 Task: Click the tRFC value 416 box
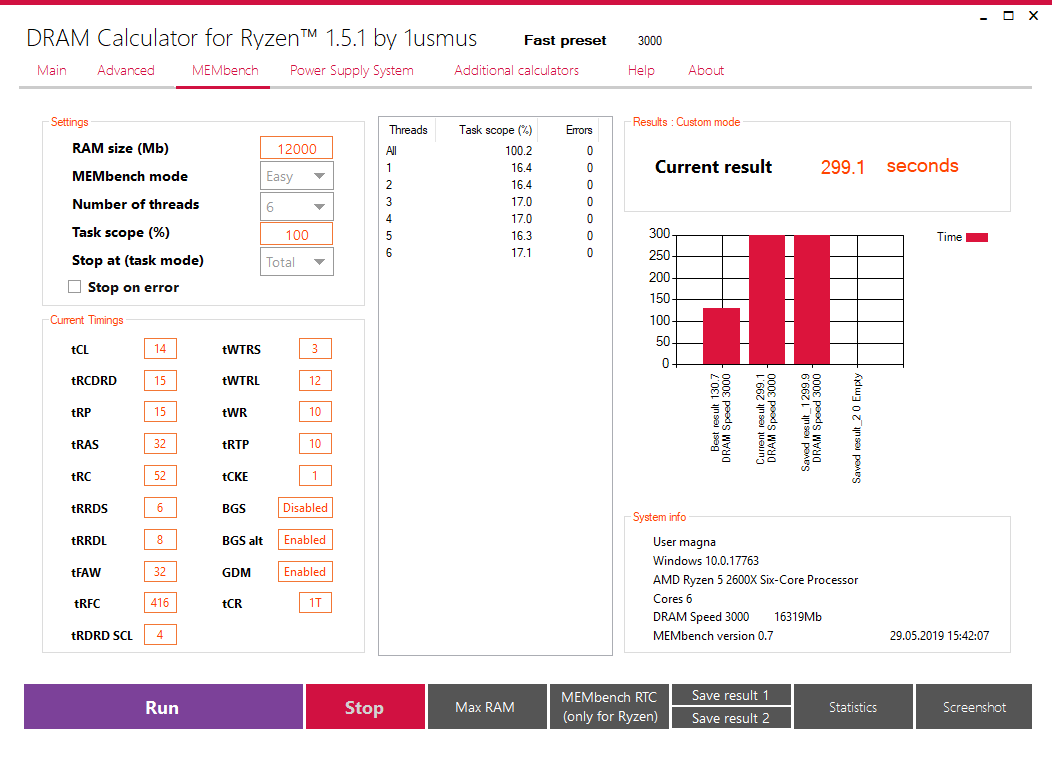[160, 603]
